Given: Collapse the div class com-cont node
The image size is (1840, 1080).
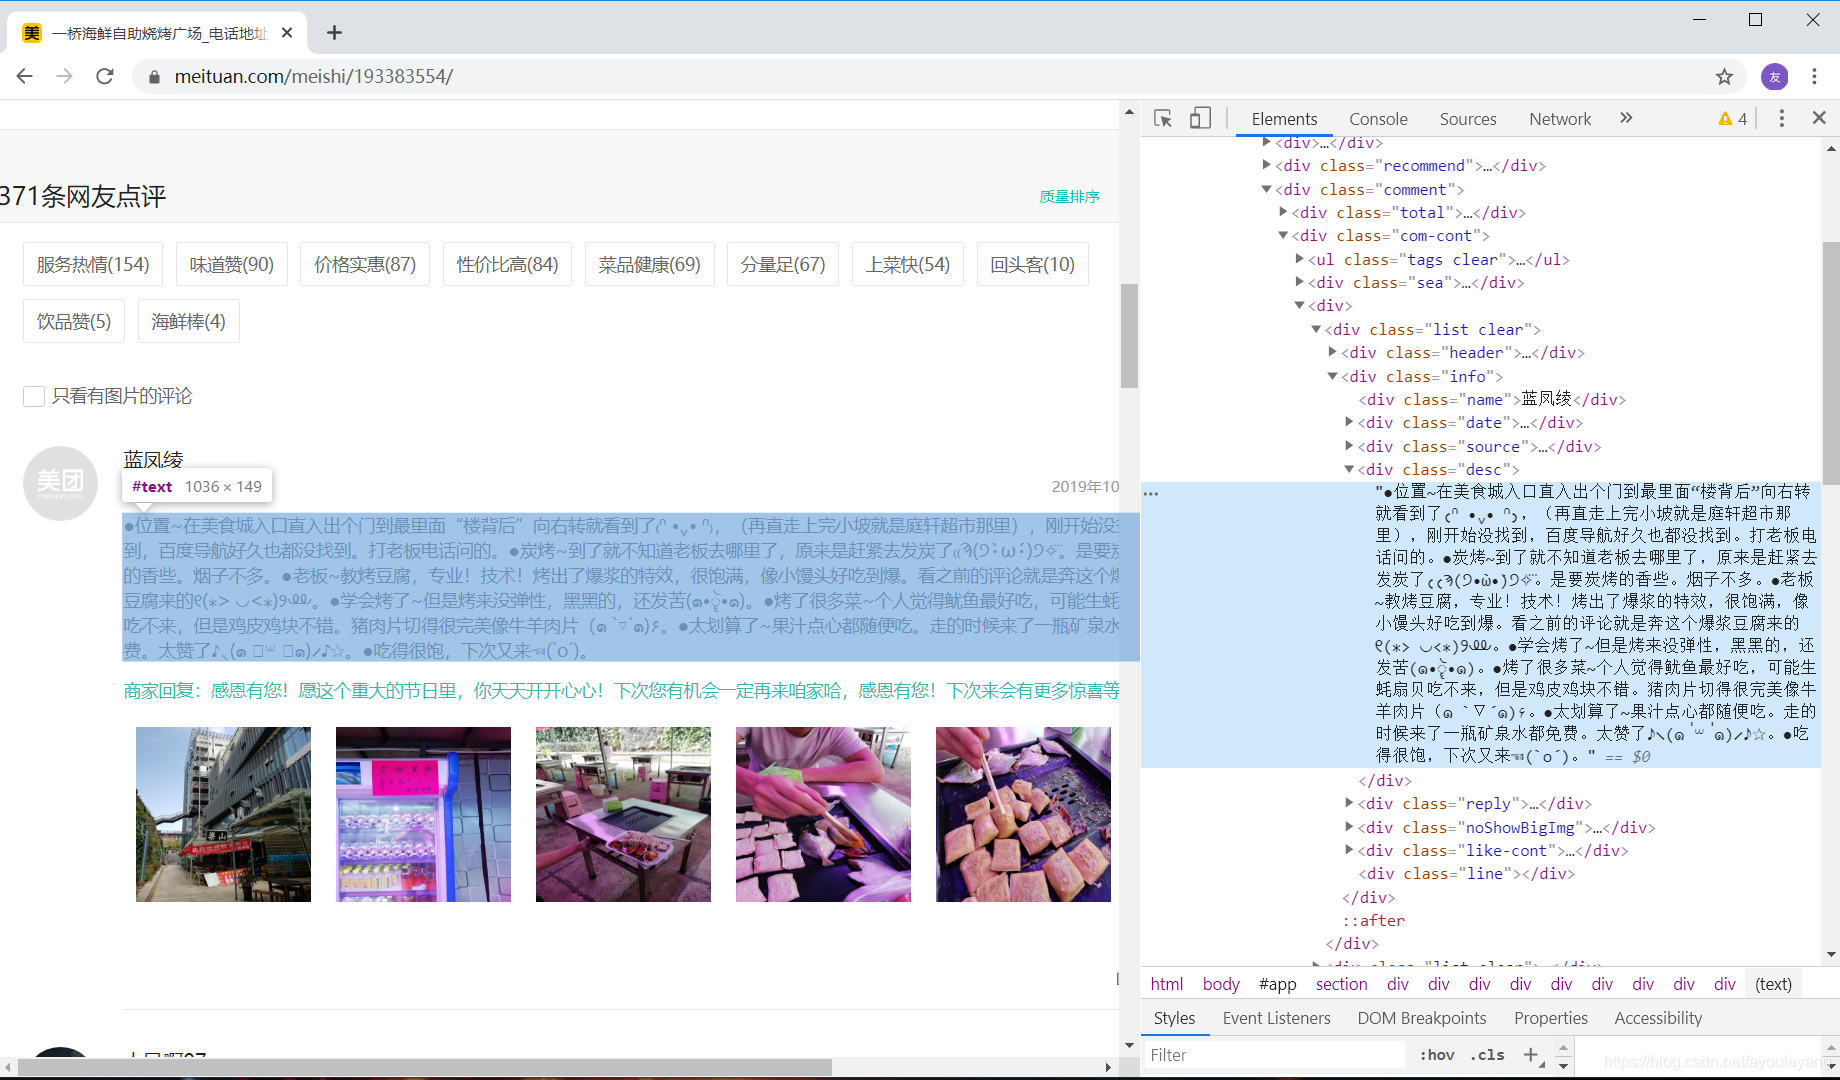Looking at the screenshot, I should click(1283, 235).
